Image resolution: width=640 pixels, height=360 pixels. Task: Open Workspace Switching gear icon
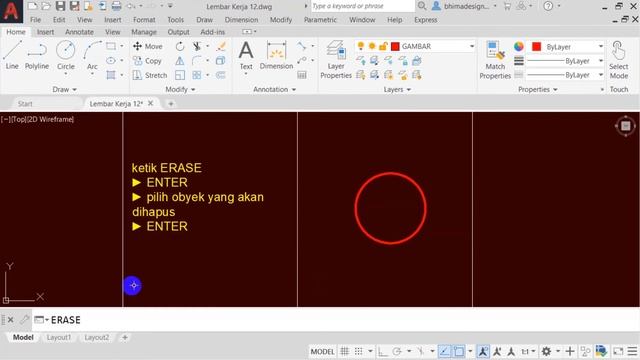pyautogui.click(x=546, y=351)
